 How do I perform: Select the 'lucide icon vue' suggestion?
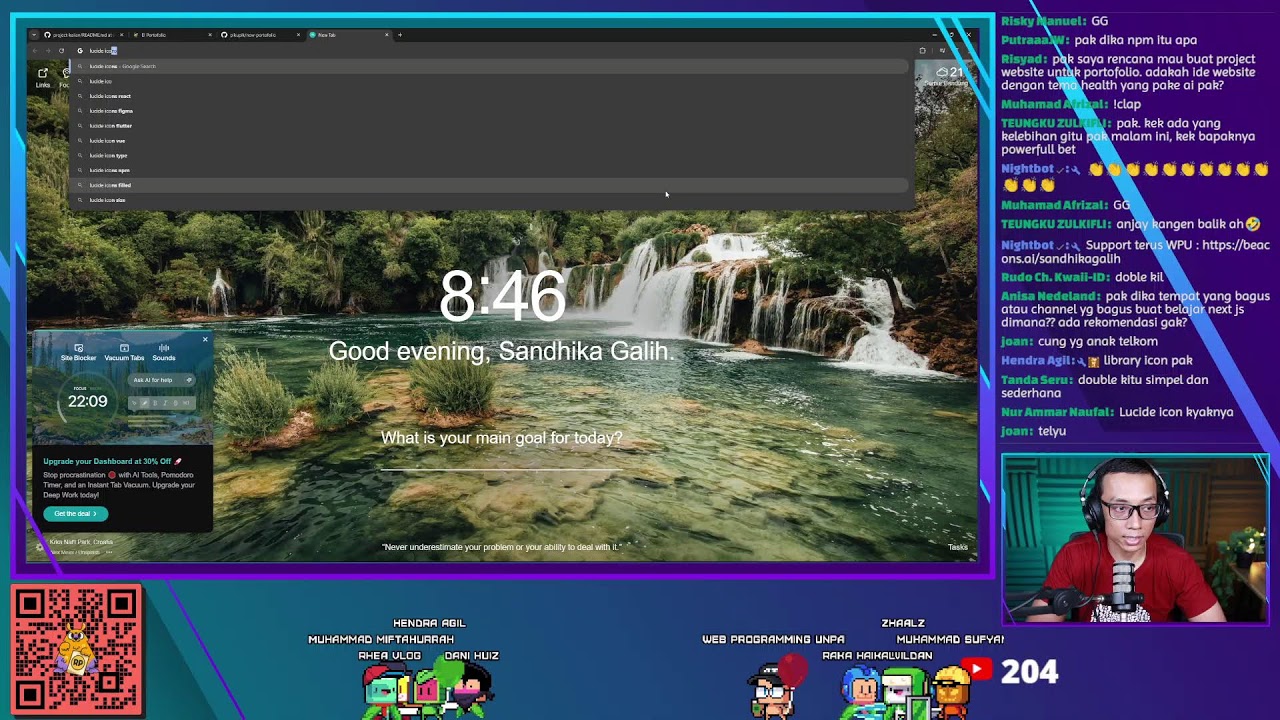pyautogui.click(x=490, y=141)
